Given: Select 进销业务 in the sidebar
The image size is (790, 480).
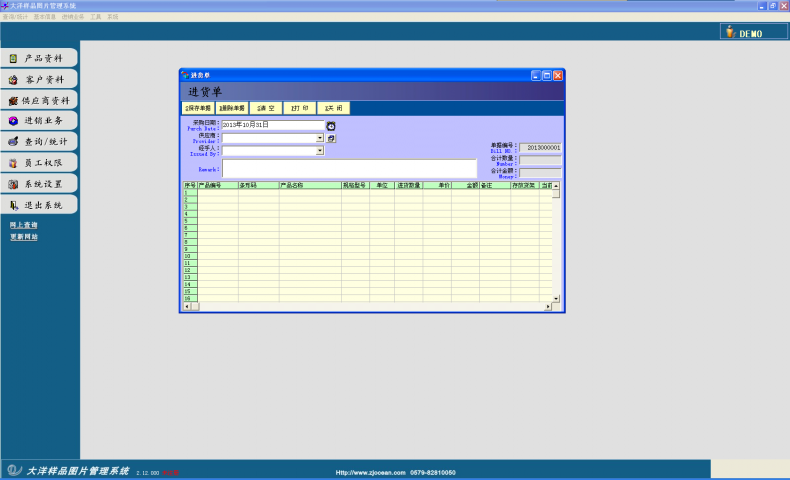Looking at the screenshot, I should [38, 121].
